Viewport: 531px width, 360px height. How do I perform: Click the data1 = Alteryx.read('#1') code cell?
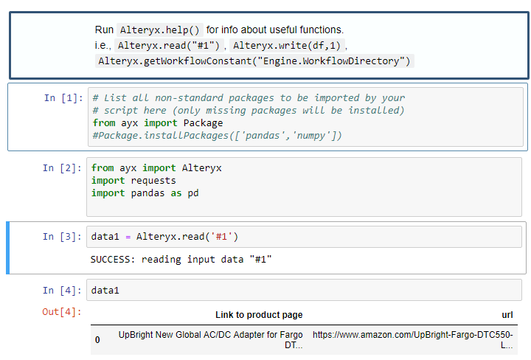point(304,237)
